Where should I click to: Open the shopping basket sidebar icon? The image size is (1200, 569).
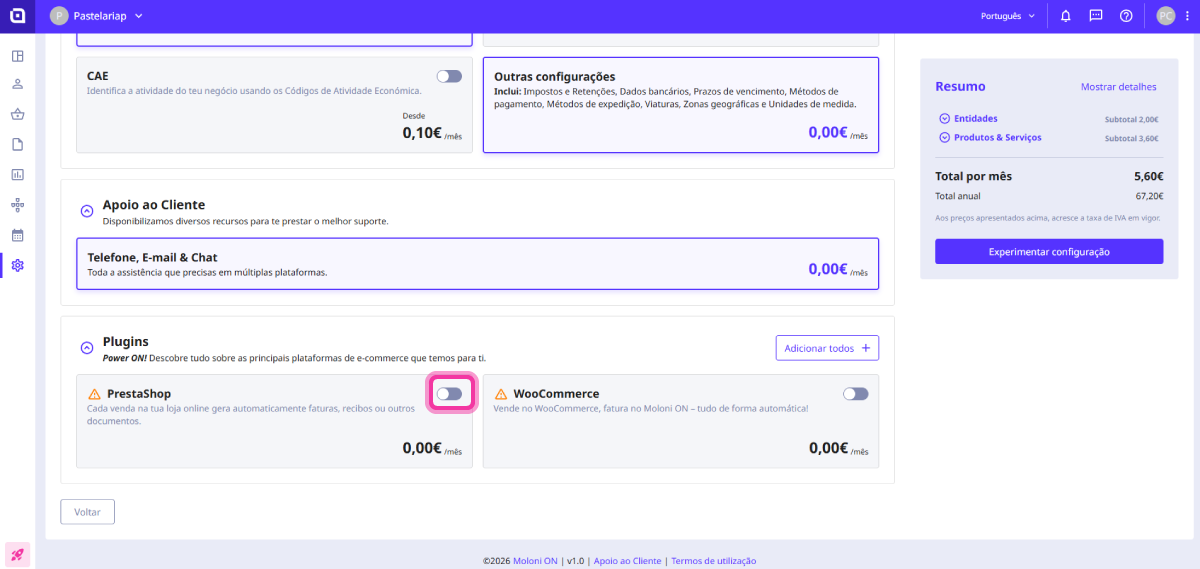coord(17,114)
